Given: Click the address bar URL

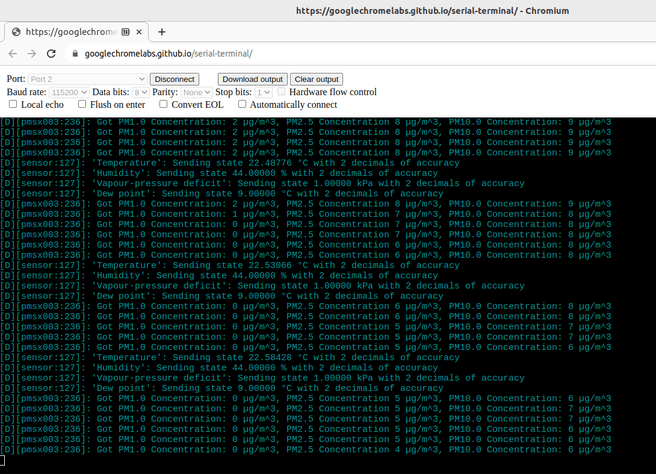Looking at the screenshot, I should (169, 54).
